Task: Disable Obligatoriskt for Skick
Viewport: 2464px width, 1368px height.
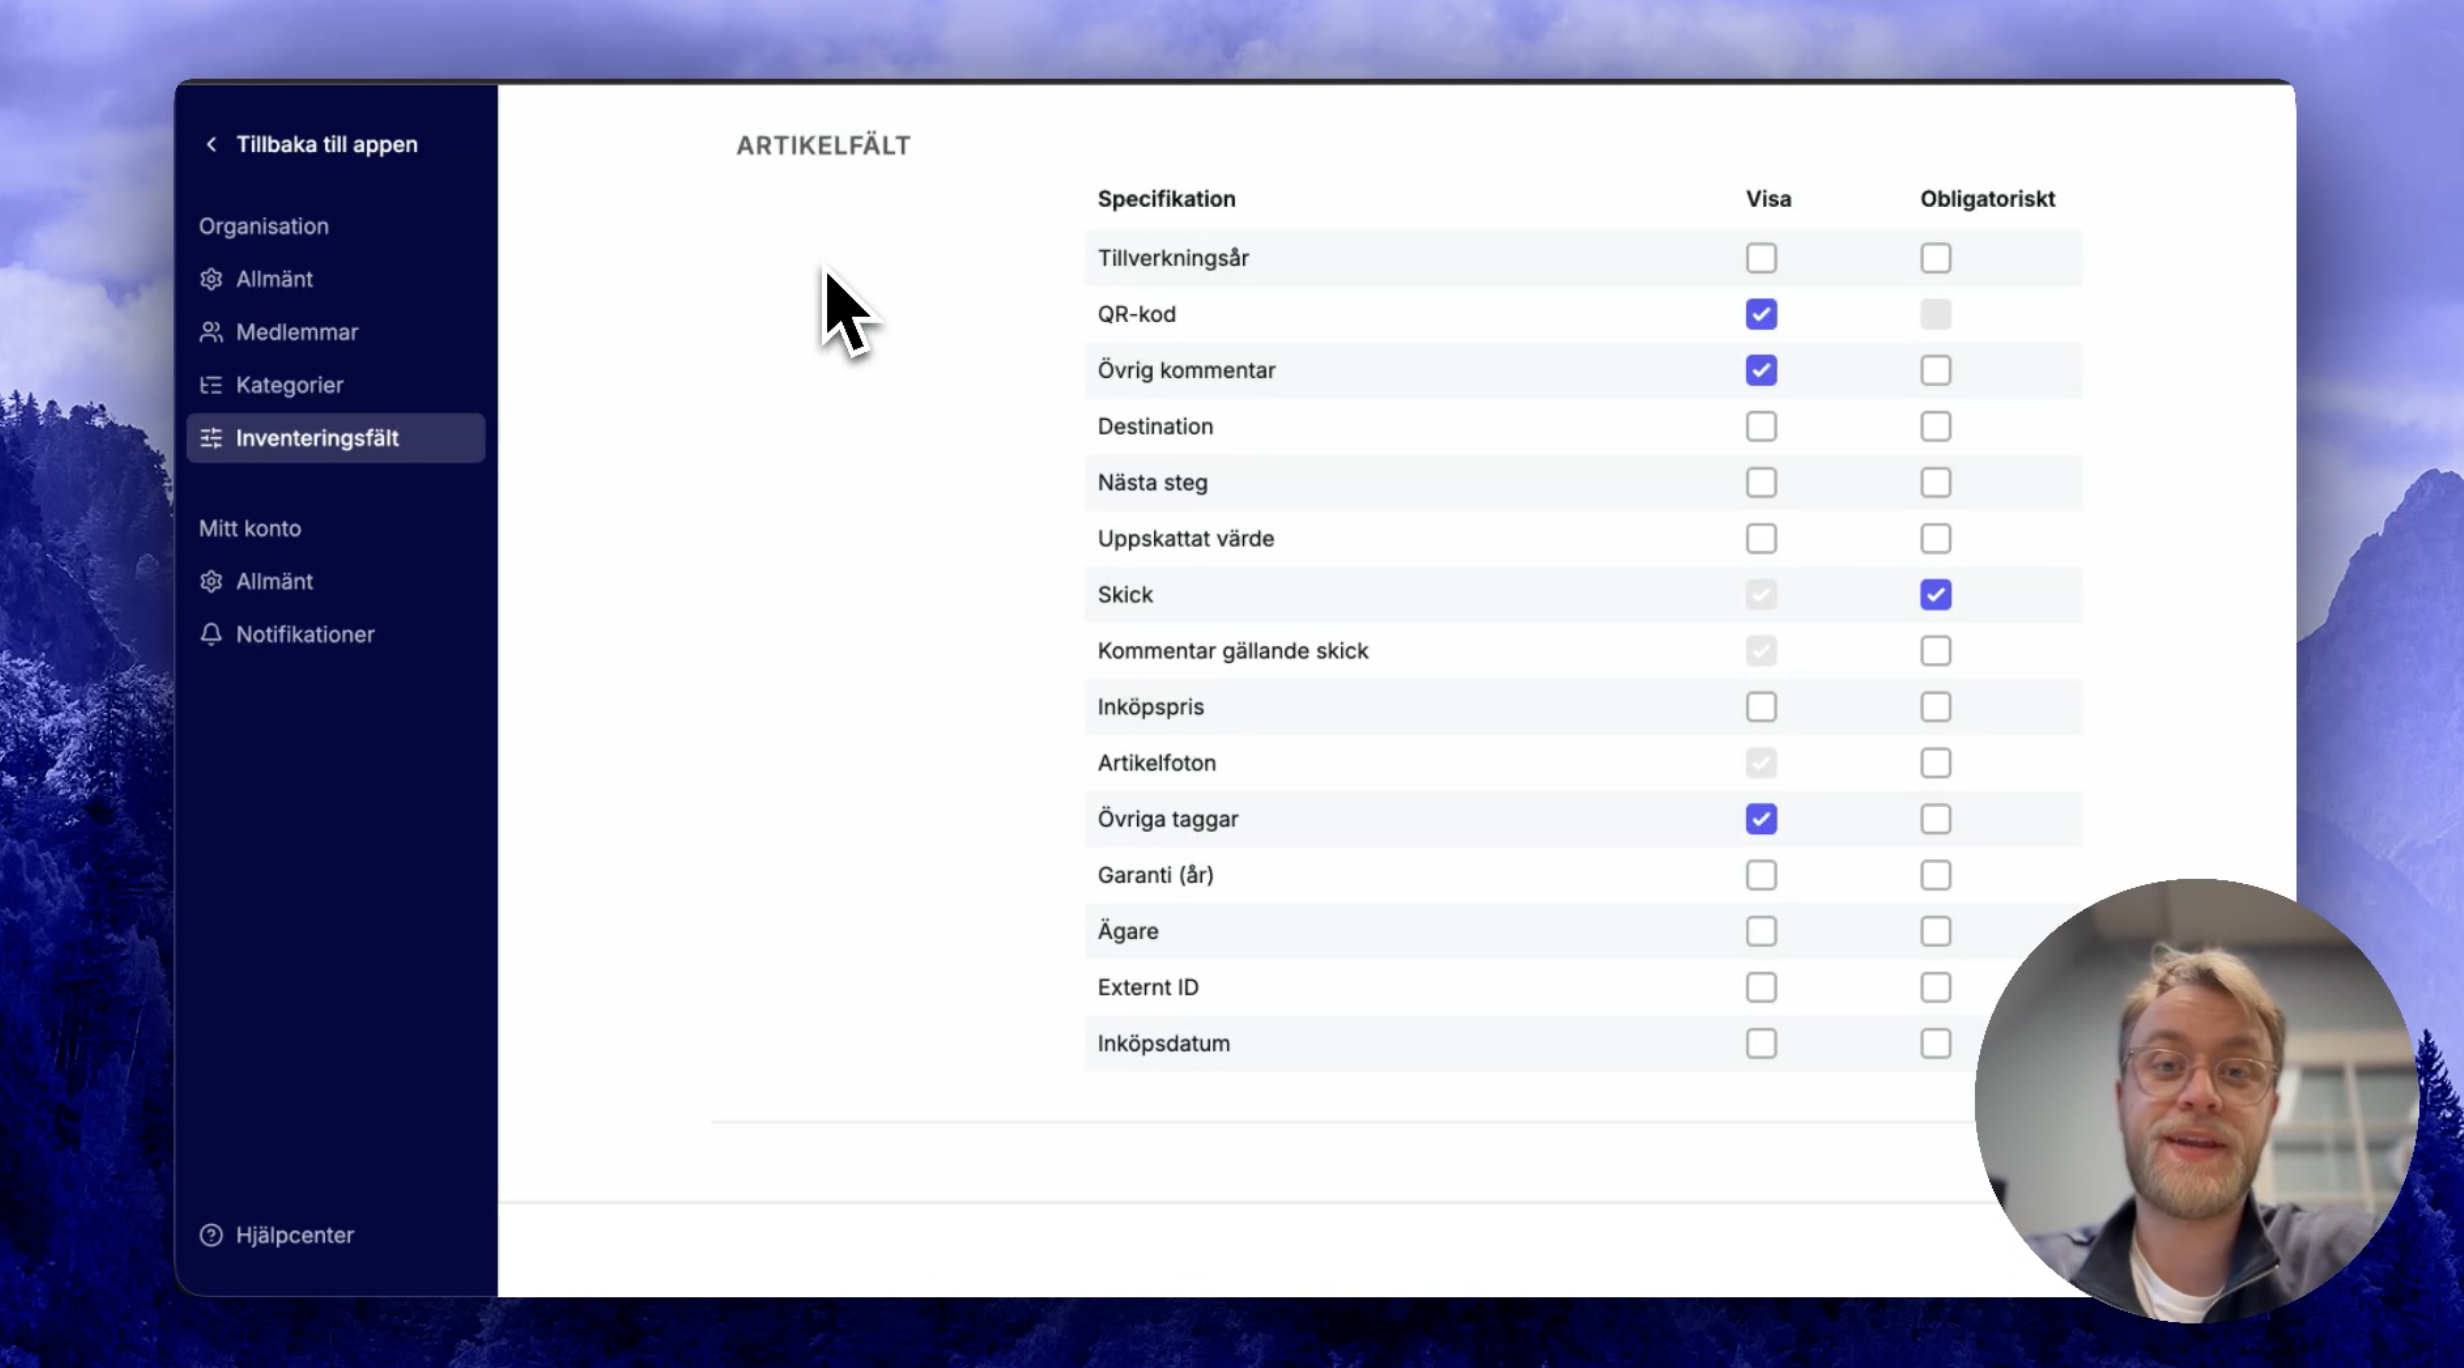Action: [1935, 595]
